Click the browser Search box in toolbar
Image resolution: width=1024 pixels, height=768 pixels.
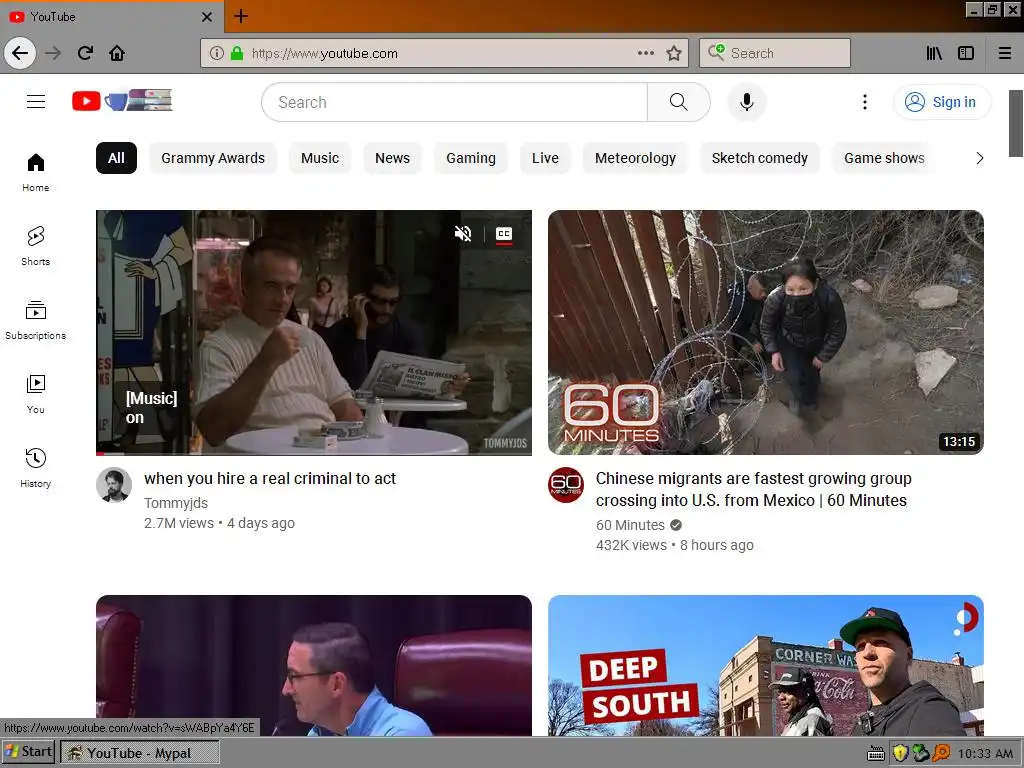775,53
